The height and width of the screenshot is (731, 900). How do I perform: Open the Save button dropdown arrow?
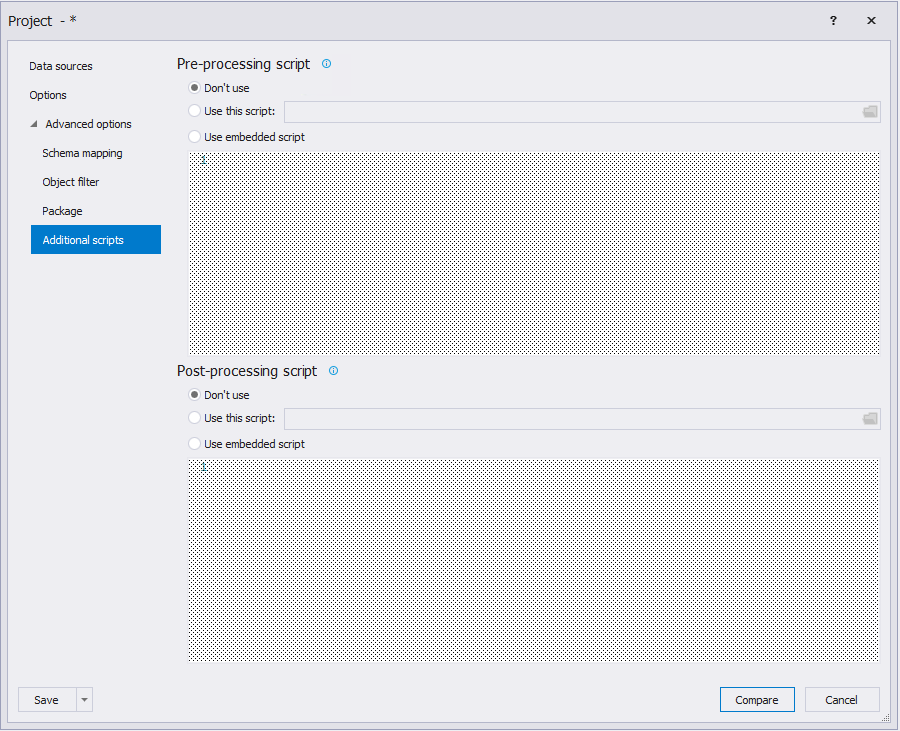click(x=84, y=700)
